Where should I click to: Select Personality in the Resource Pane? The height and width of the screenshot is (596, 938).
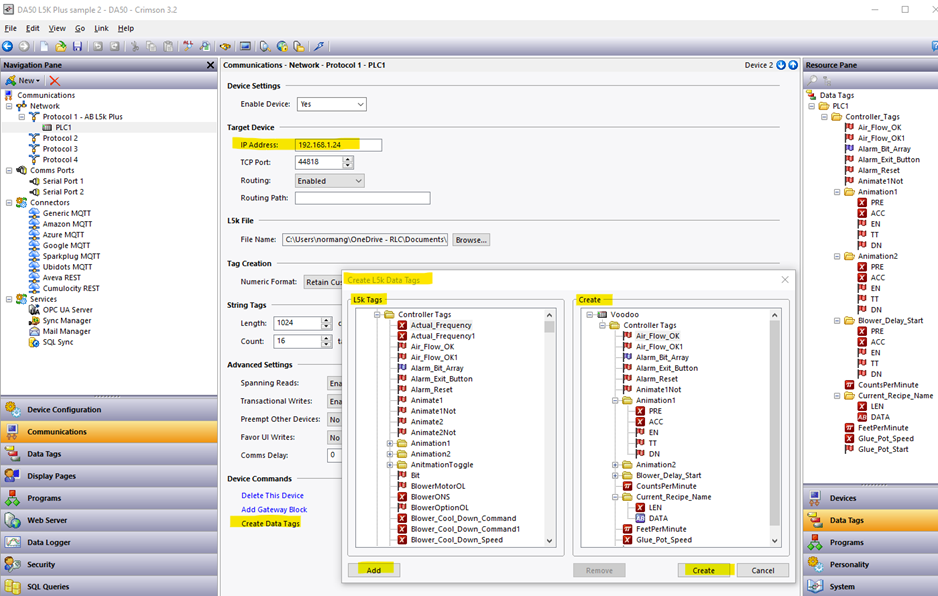point(870,564)
